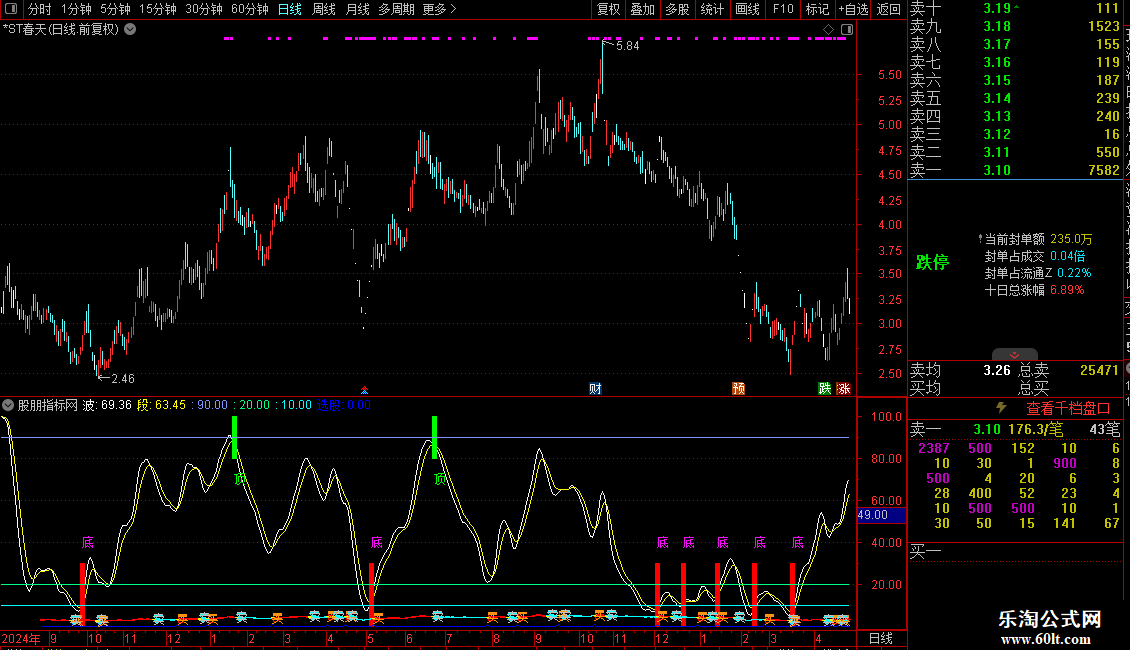1130x650 pixels.
Task: Toggle the right panel layout icon
Action: click(847, 30)
